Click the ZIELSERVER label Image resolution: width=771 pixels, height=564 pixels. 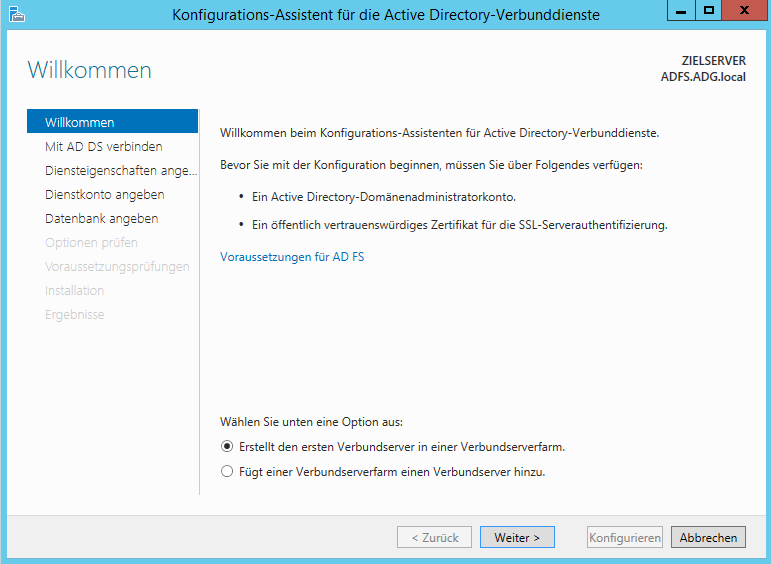[x=713, y=60]
